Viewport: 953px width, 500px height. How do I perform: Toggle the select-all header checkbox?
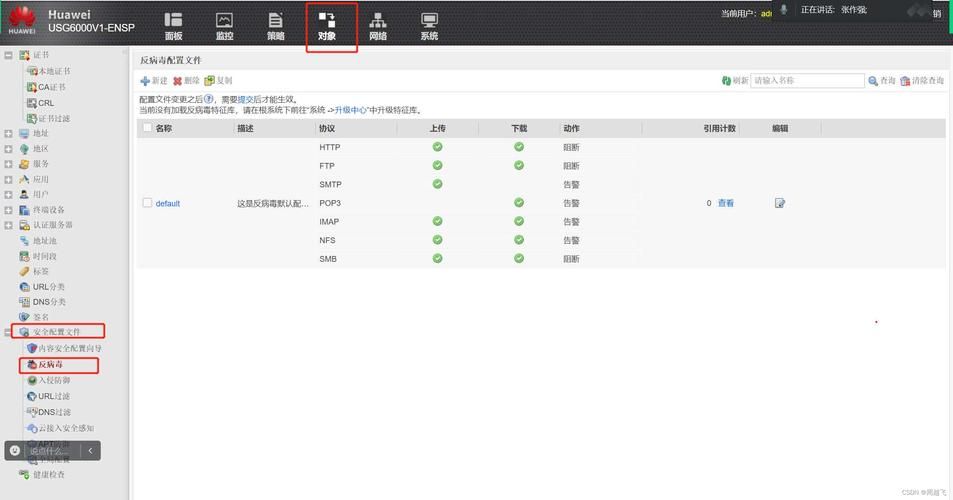pyautogui.click(x=147, y=128)
